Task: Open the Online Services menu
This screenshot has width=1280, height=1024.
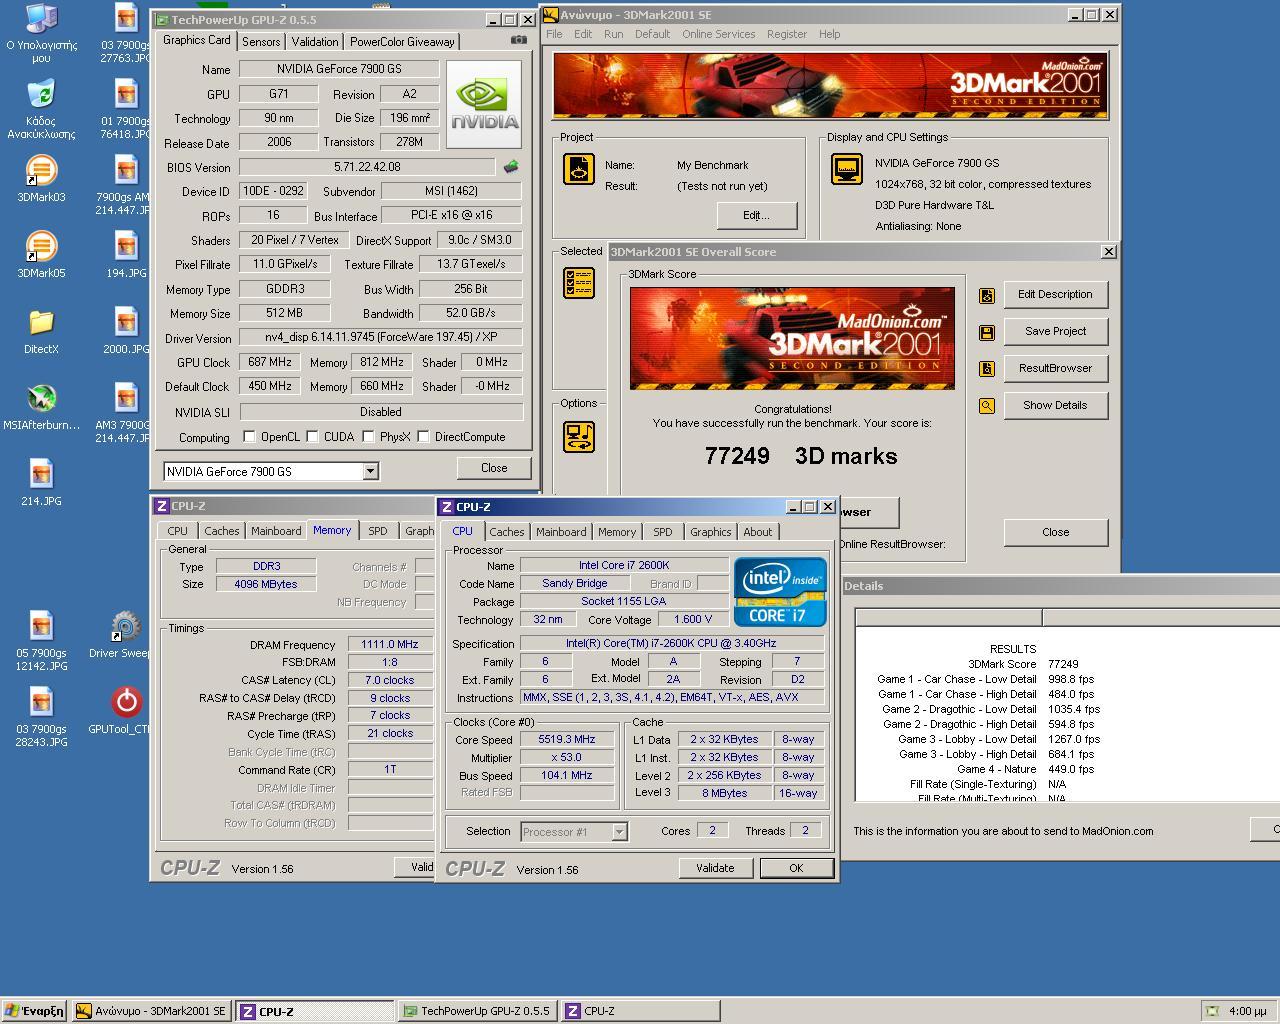Action: point(718,34)
